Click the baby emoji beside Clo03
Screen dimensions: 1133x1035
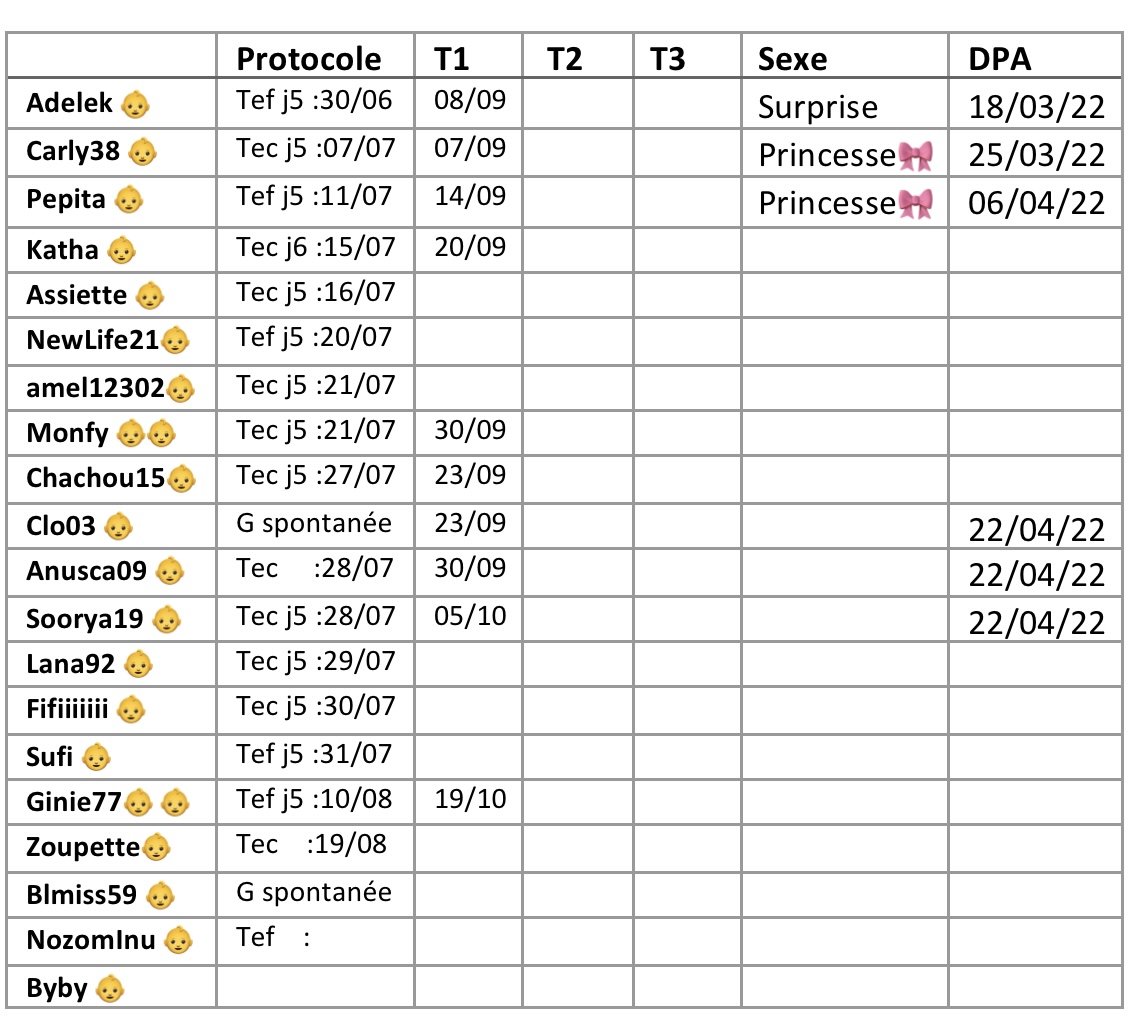coord(119,527)
